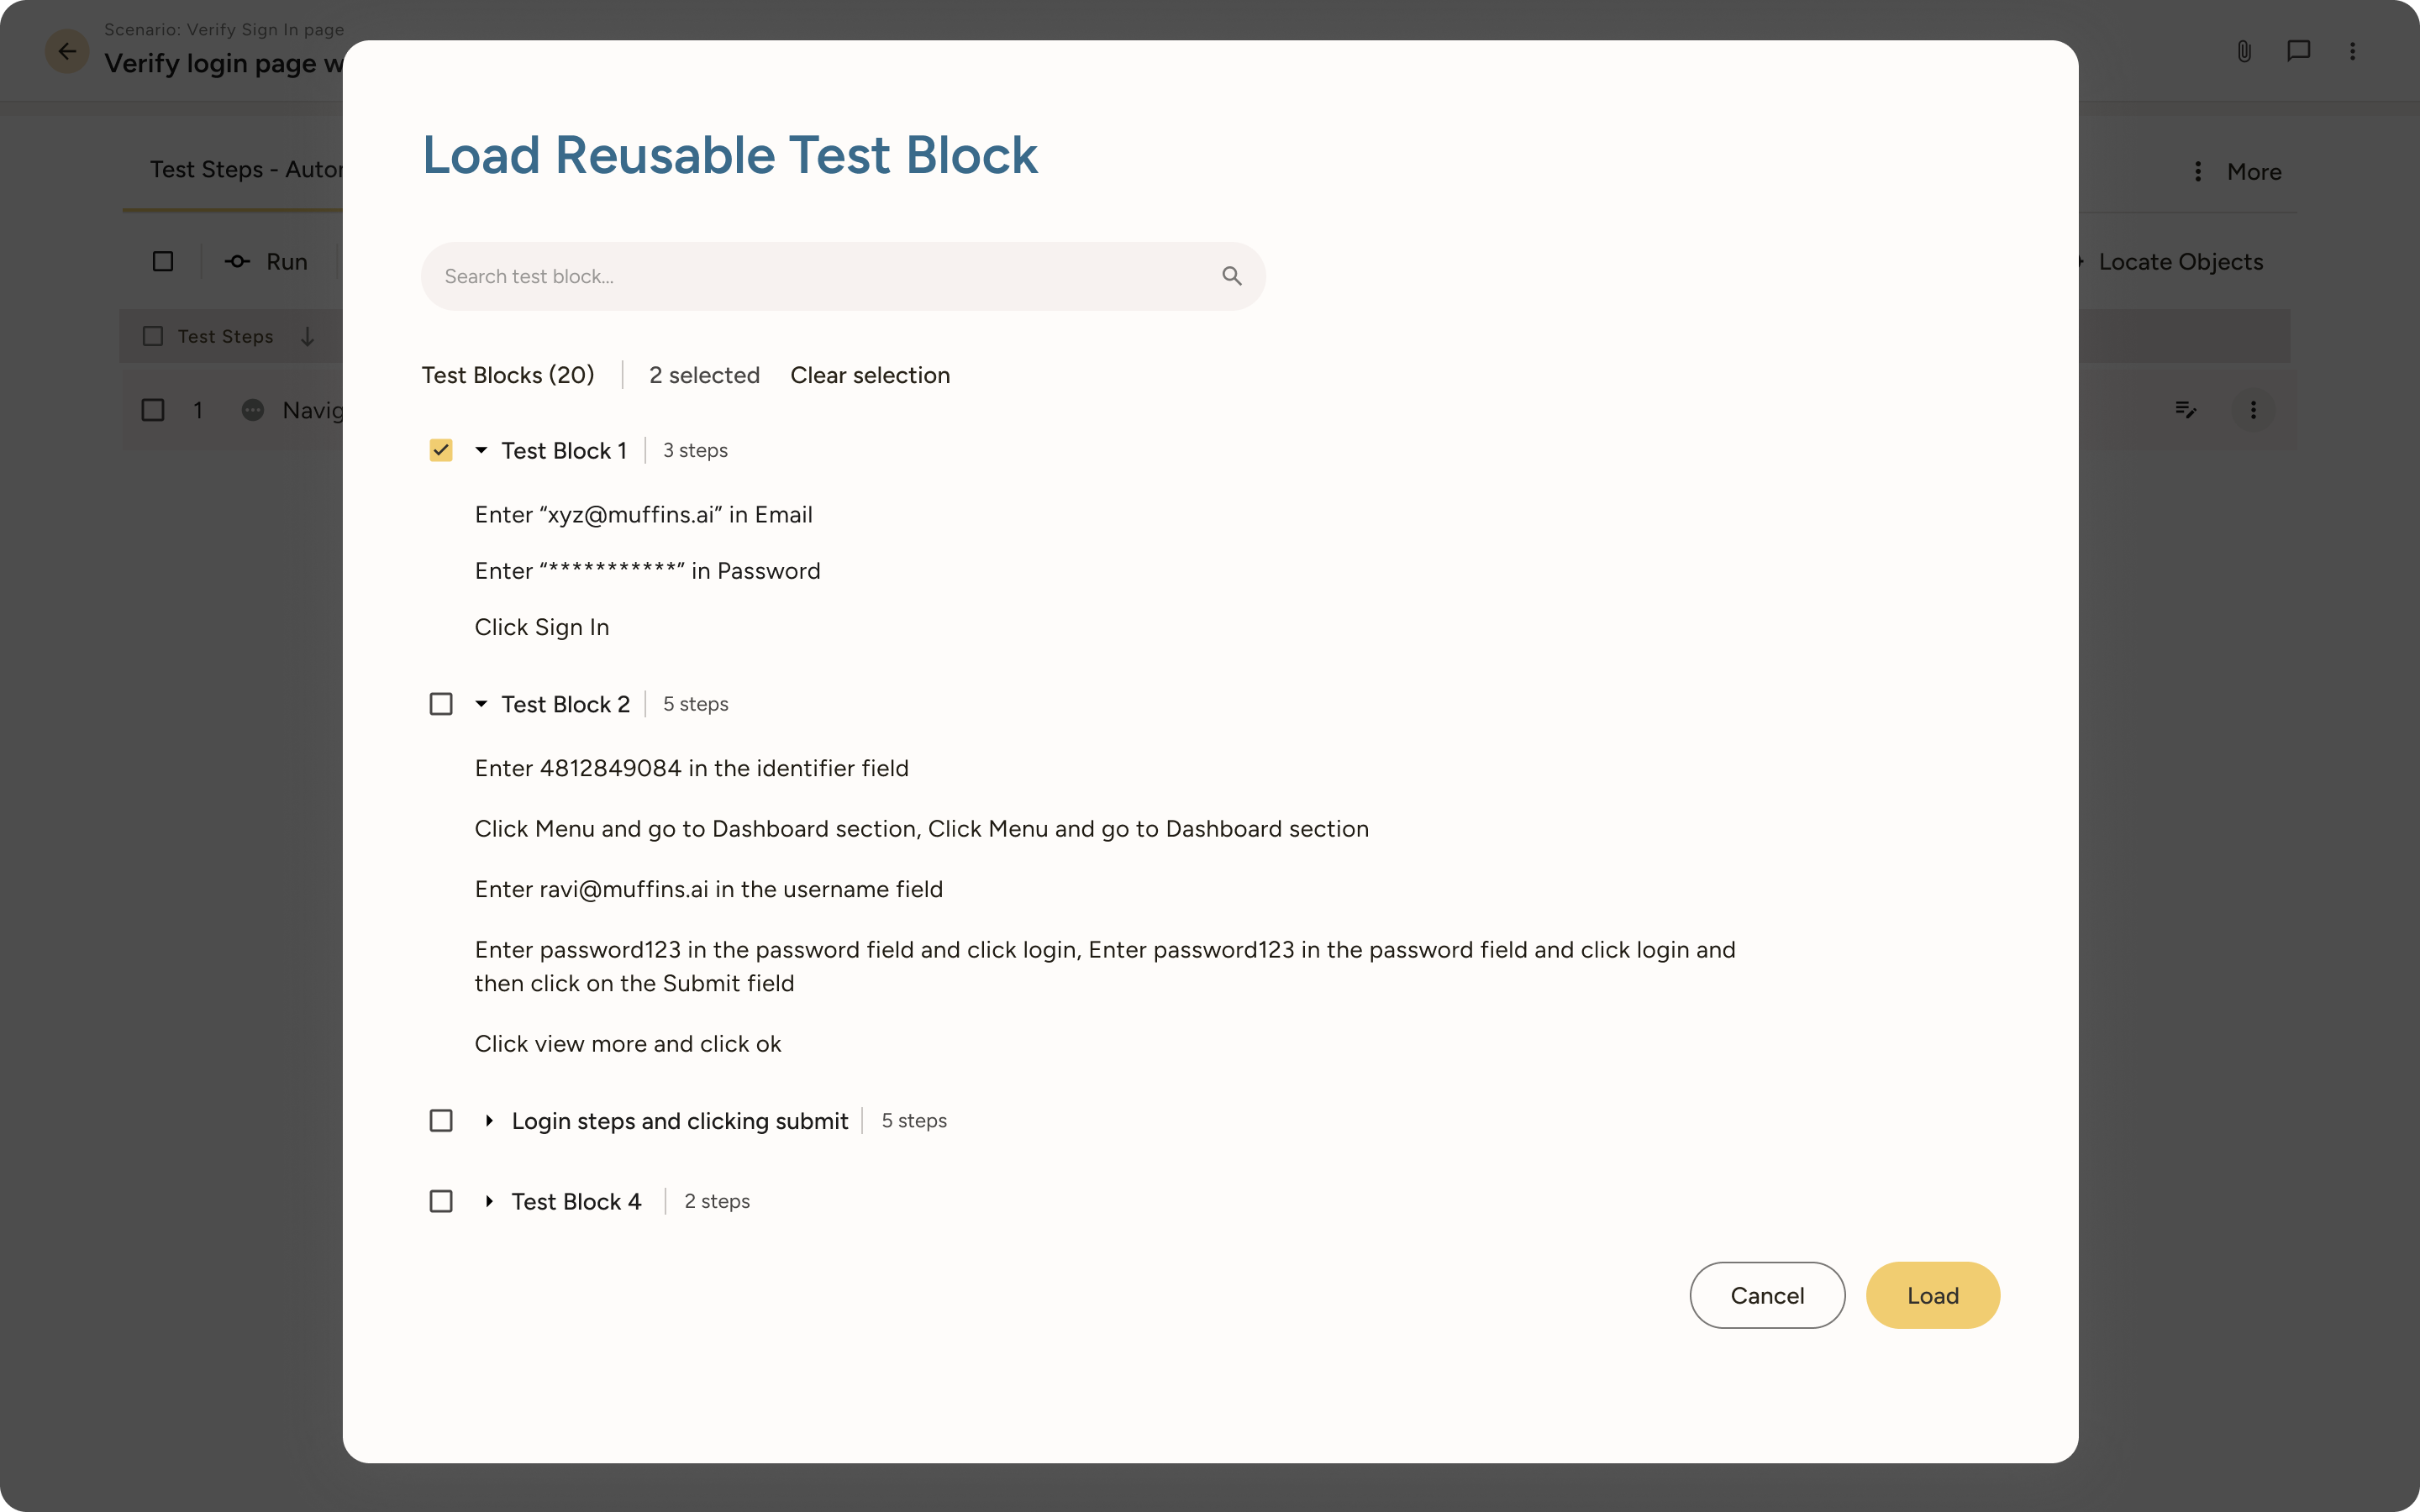Open the three-dot menu in top right
The image size is (2420, 1512).
pos(2352,50)
